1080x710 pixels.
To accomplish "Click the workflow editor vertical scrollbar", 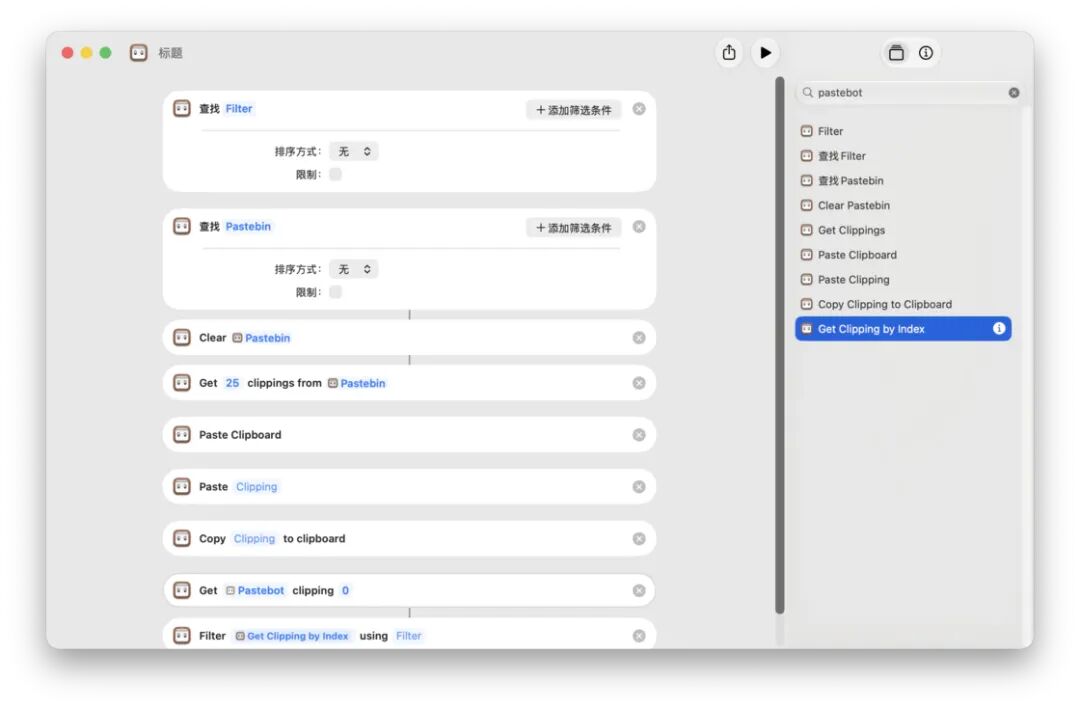I will [780, 344].
